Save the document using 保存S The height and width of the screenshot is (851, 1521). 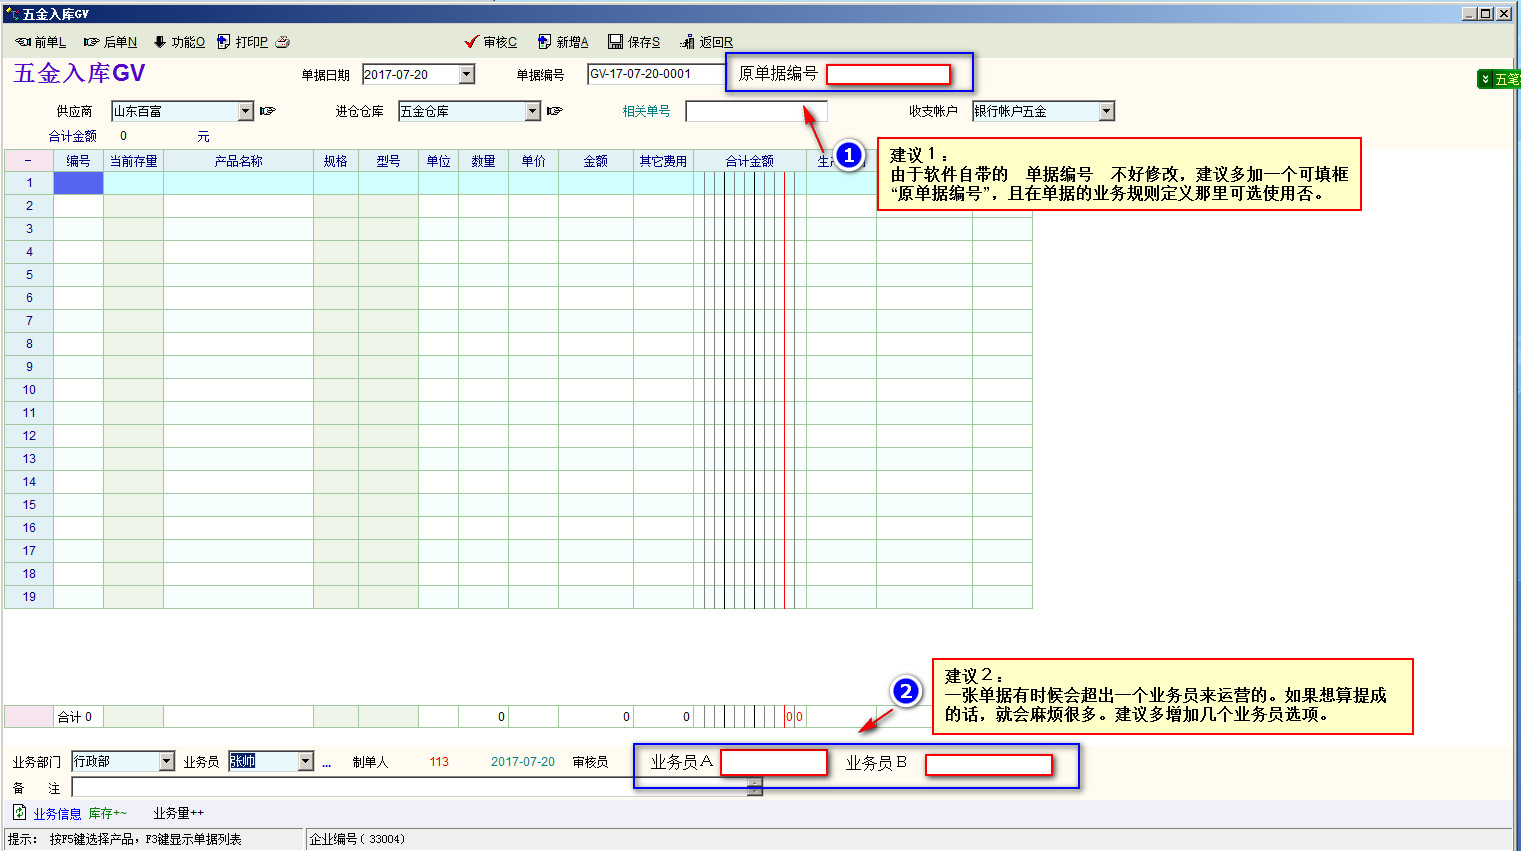[634, 42]
